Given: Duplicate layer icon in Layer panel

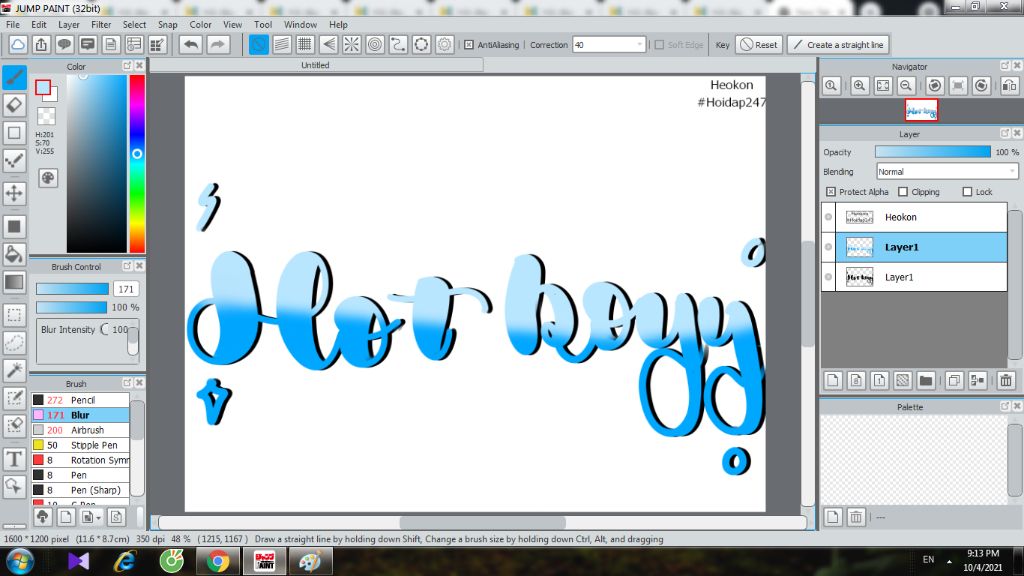Looking at the screenshot, I should [x=954, y=380].
